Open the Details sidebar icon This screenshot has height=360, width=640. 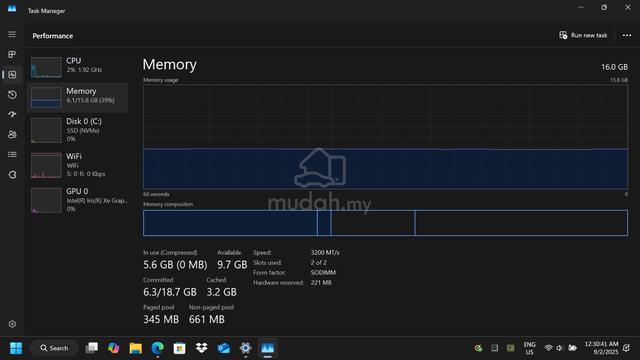(x=12, y=155)
